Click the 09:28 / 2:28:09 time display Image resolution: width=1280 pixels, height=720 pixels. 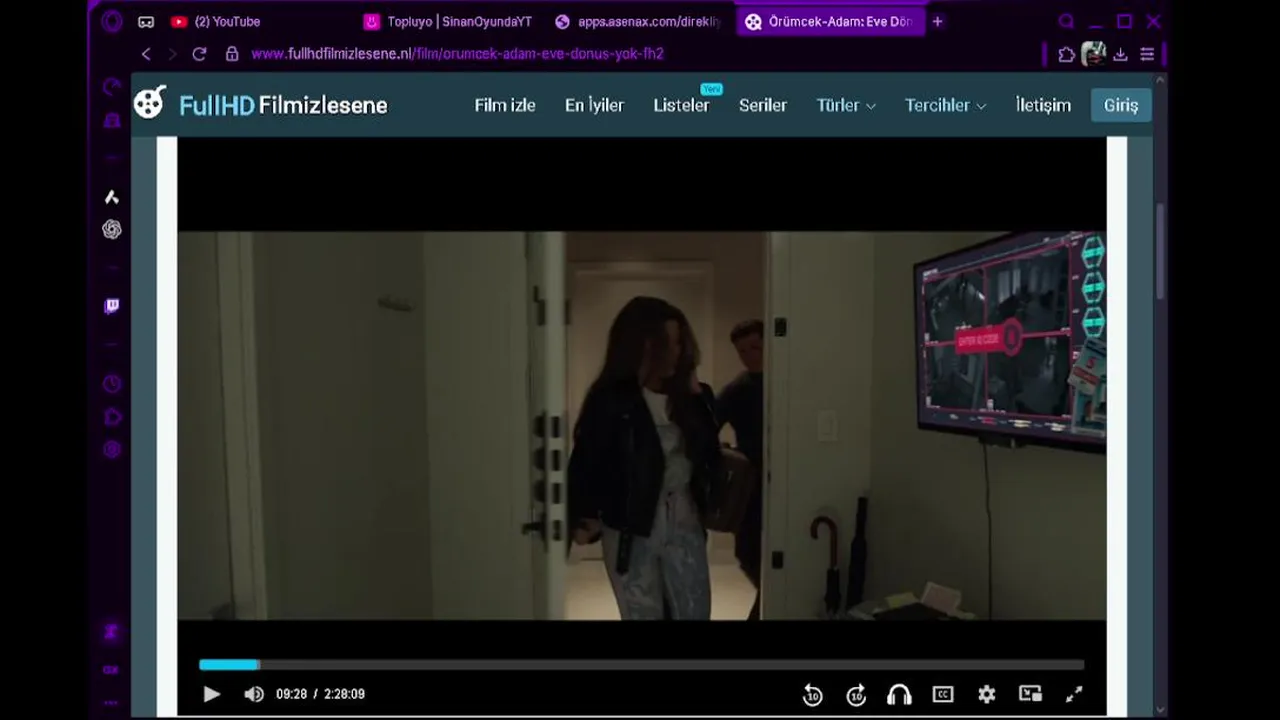(x=320, y=694)
